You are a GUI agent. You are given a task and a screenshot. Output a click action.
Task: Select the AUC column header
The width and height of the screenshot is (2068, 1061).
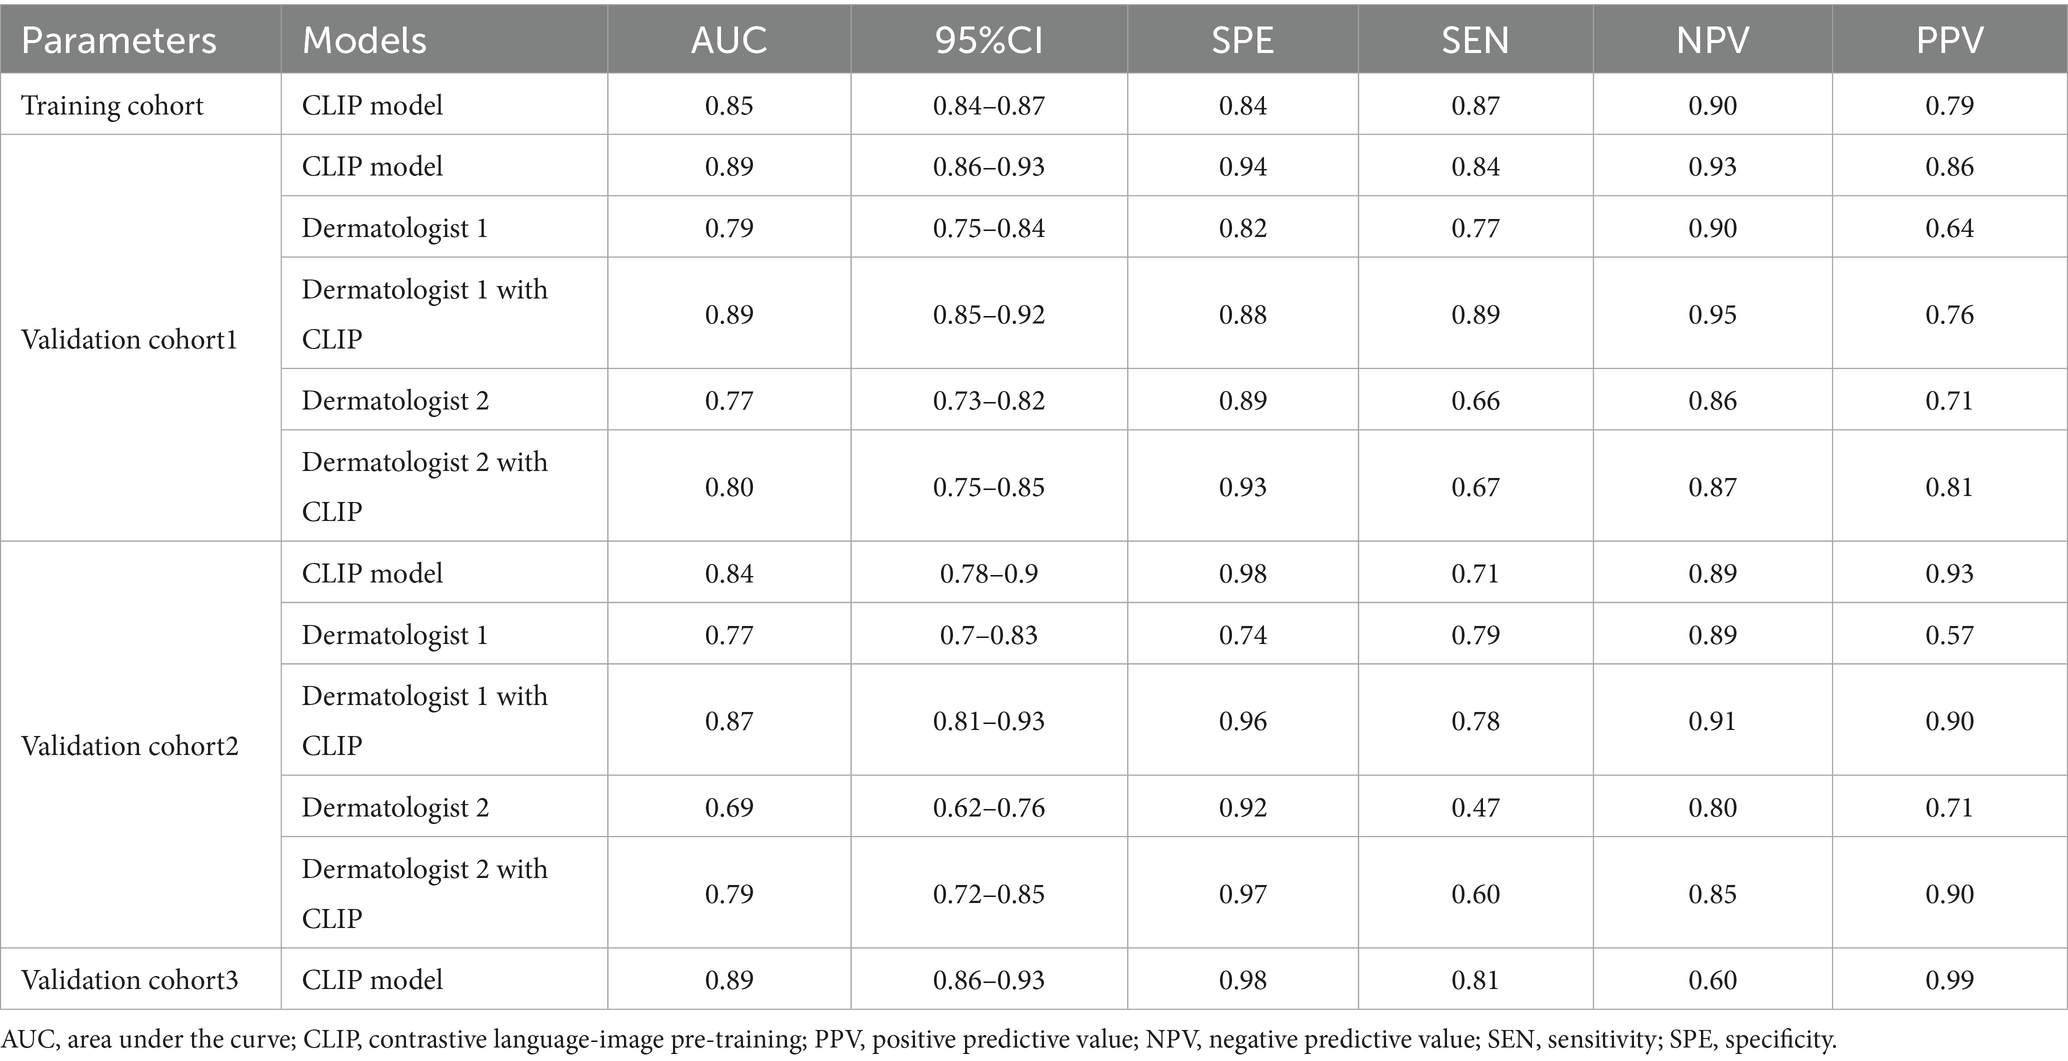729,40
